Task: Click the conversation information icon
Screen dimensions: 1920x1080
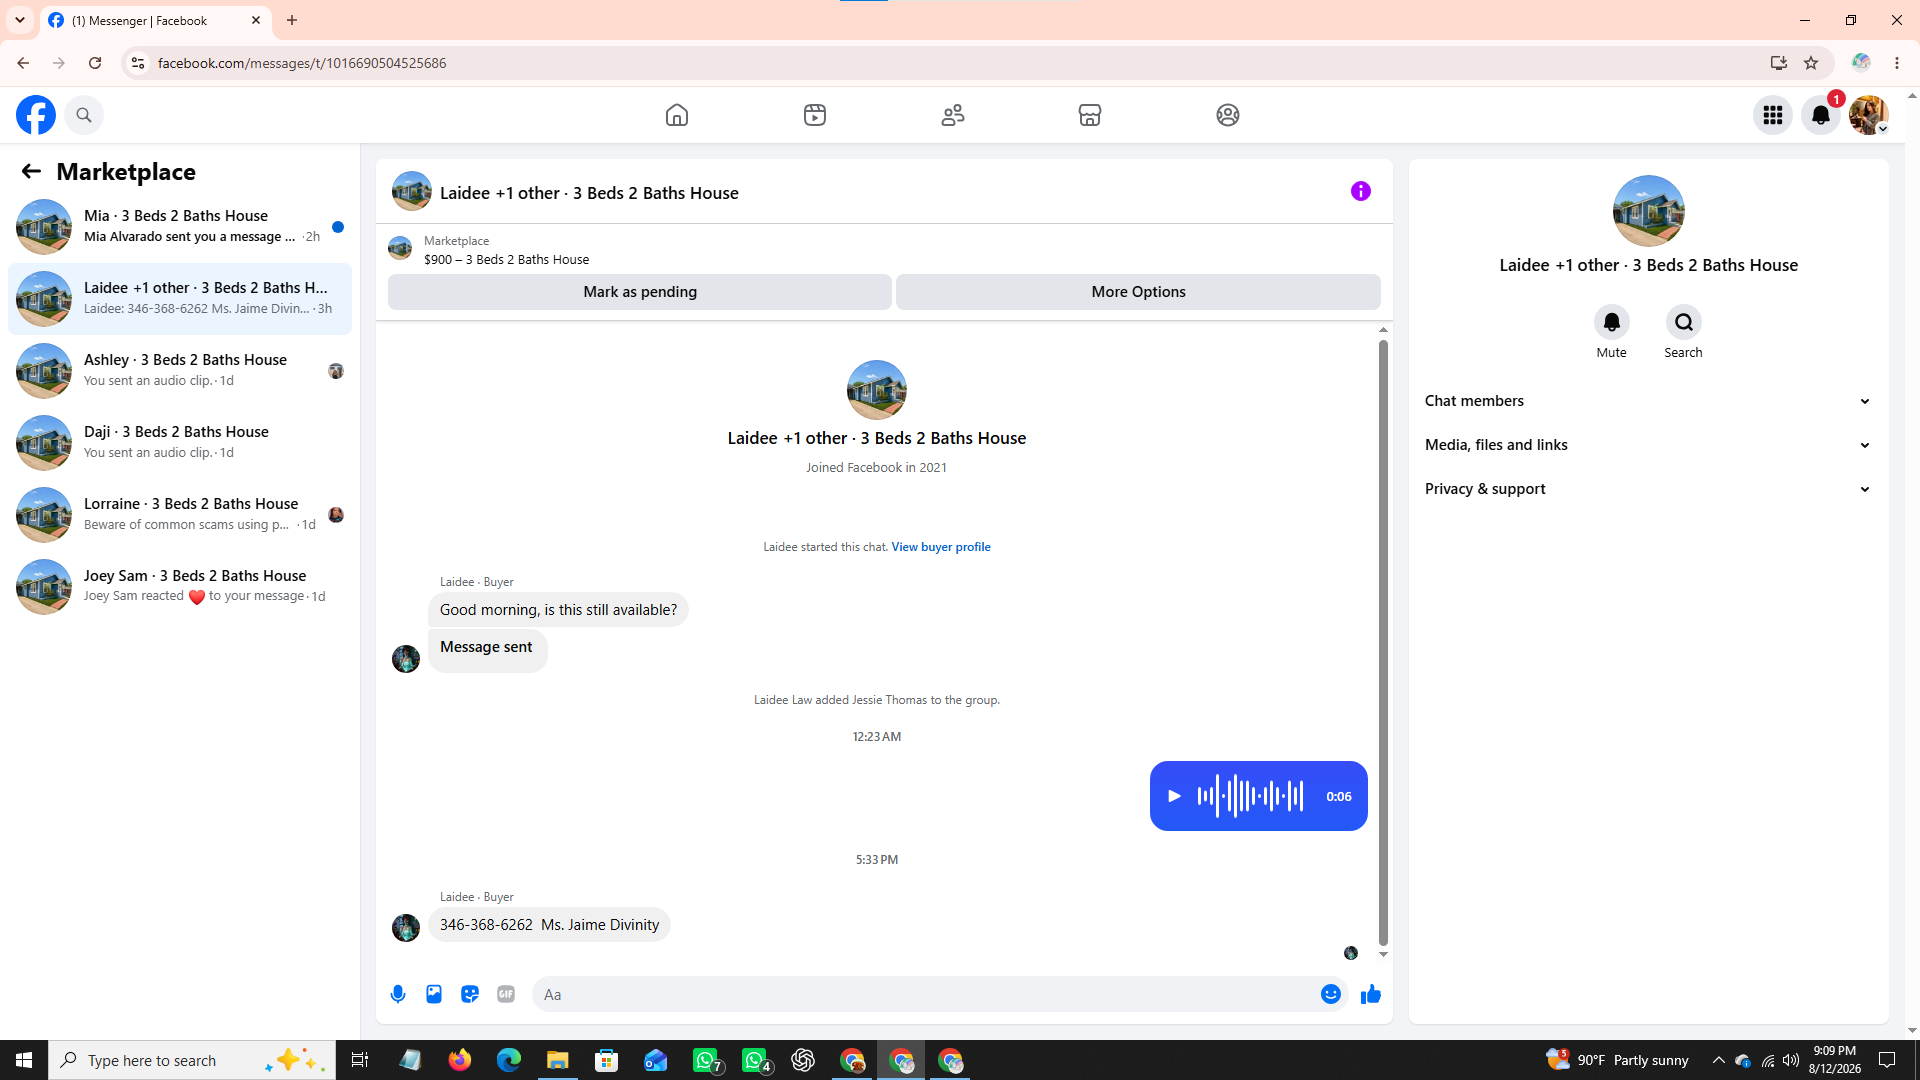Action: (x=1361, y=191)
